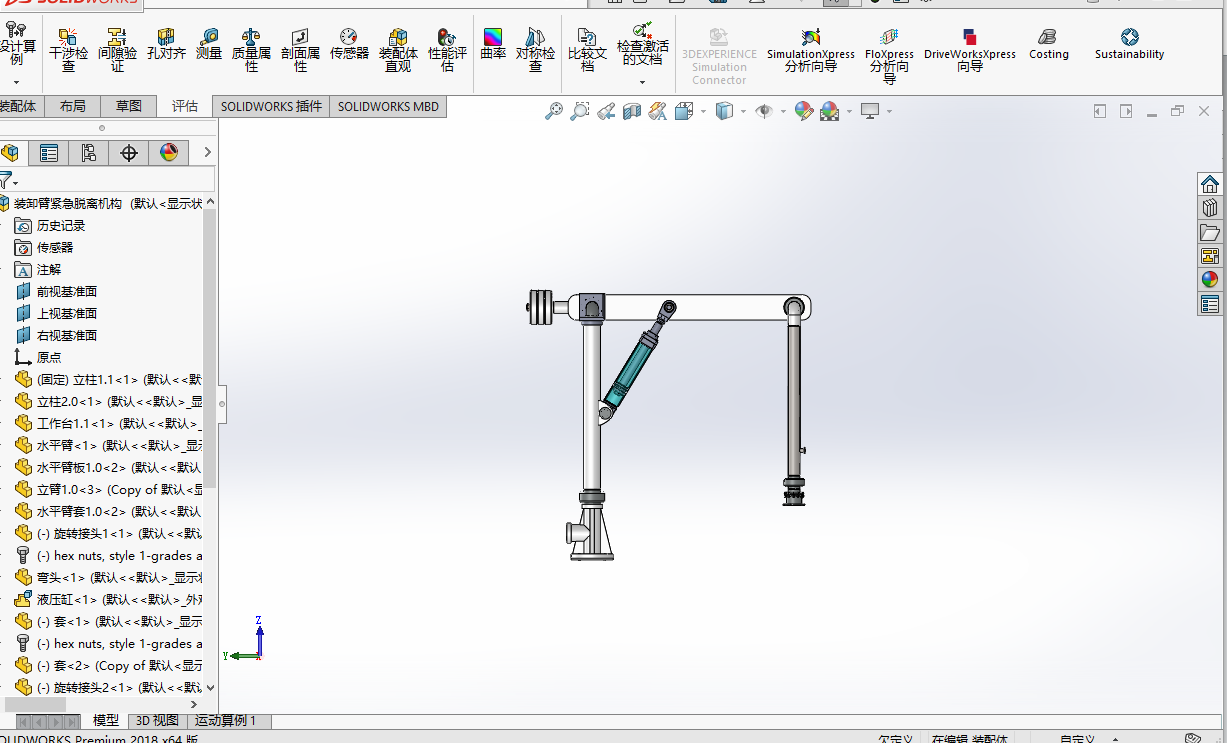Open SOLIDWORKS Resources home in task pane

pyautogui.click(x=1210, y=184)
